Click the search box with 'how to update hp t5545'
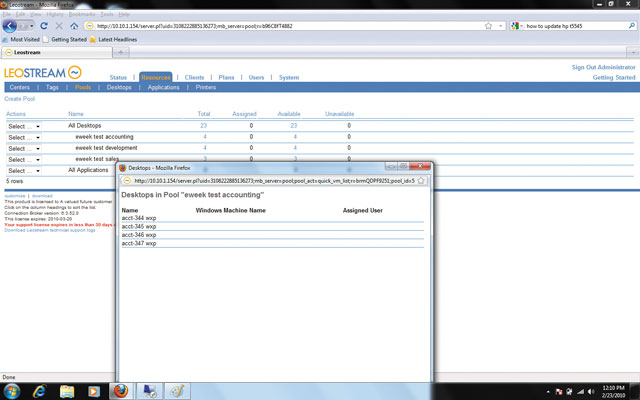Viewport: 640px width, 400px height. pos(575,26)
